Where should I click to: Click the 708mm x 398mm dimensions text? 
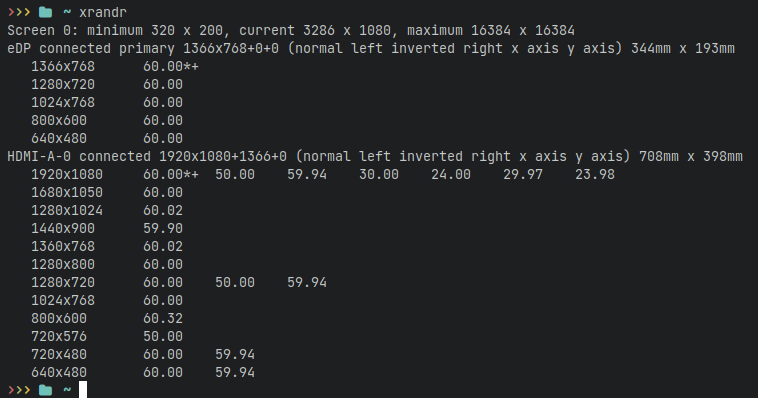[x=691, y=156]
